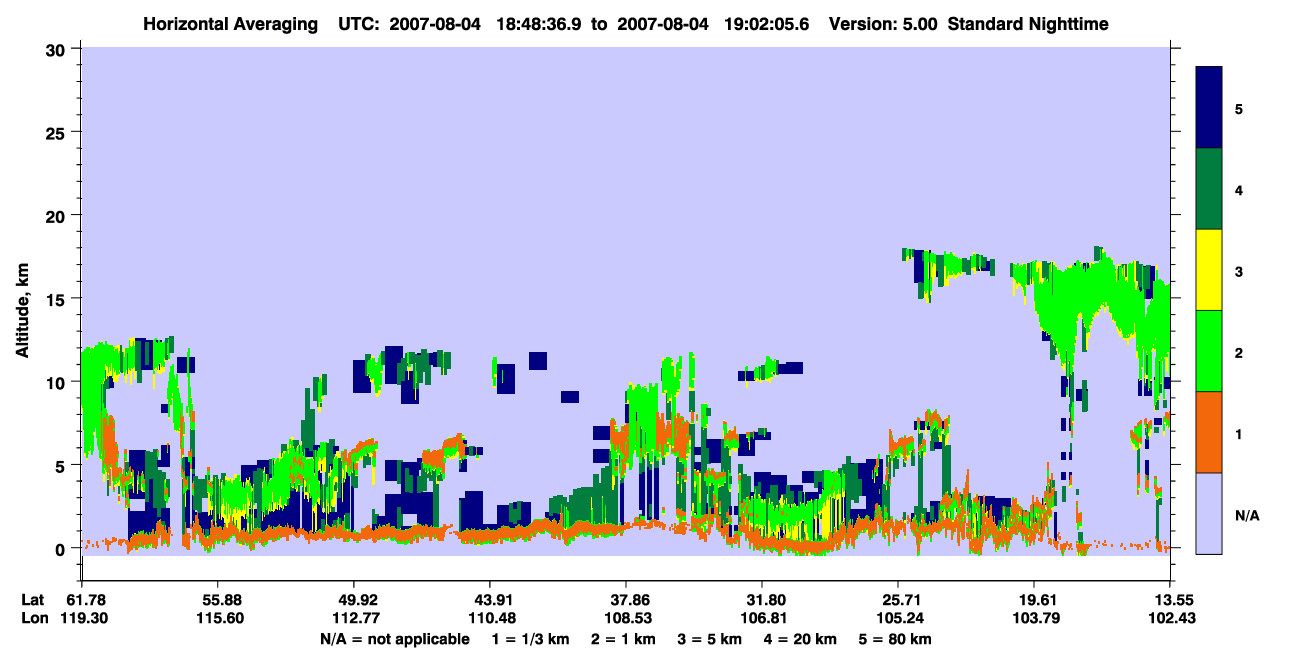Click the 'Lon' row label
Screen dimensions: 1300x667
pyautogui.click(x=33, y=618)
